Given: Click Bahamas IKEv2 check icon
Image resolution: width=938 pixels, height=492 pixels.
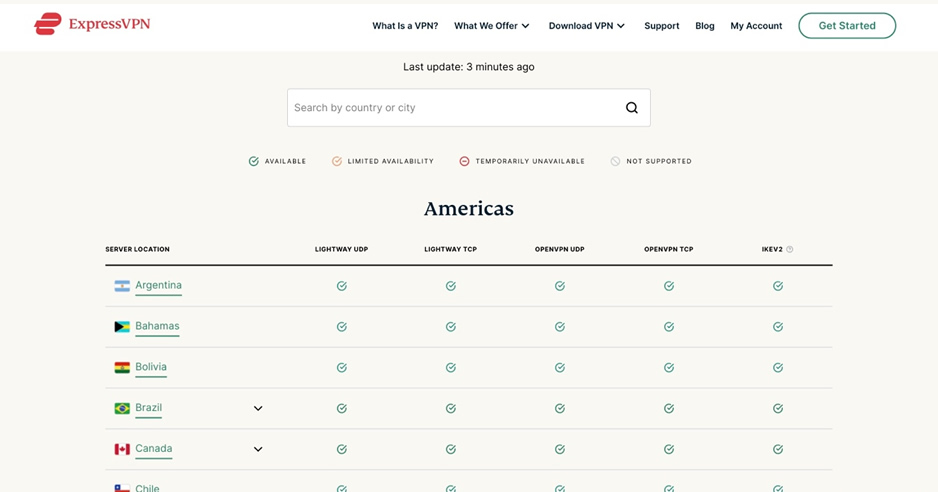Looking at the screenshot, I should pos(778,327).
